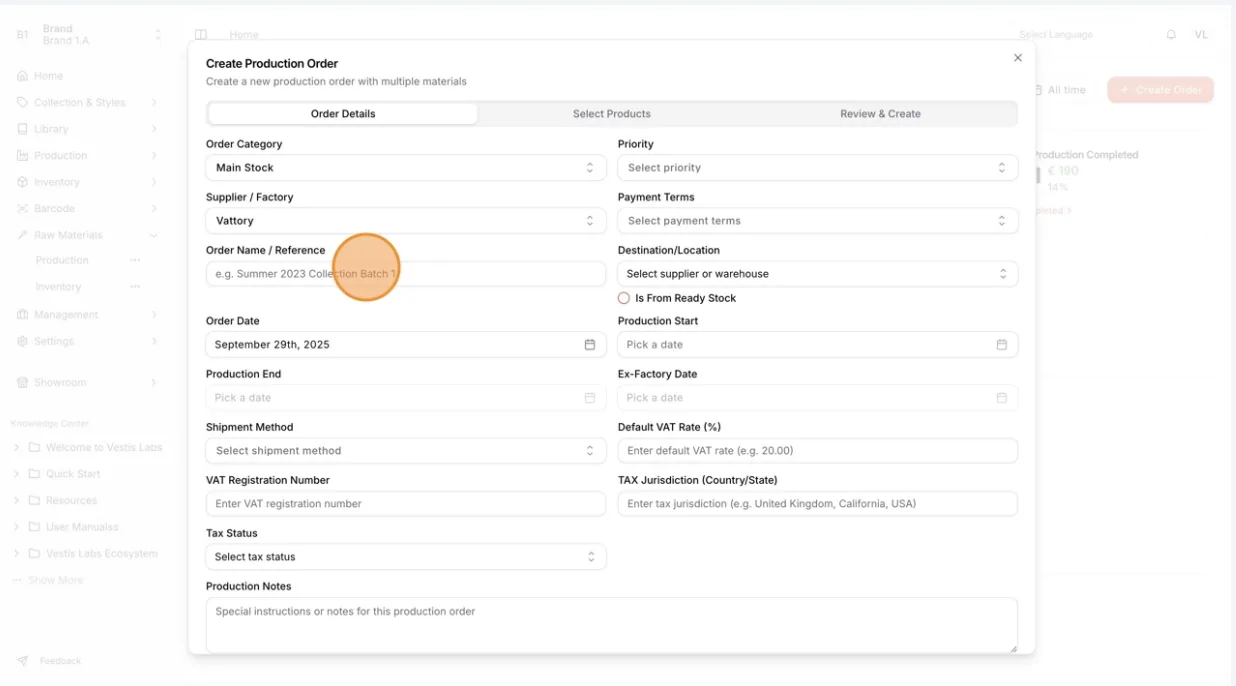Open Production under Raw Materials

[x=62, y=260]
